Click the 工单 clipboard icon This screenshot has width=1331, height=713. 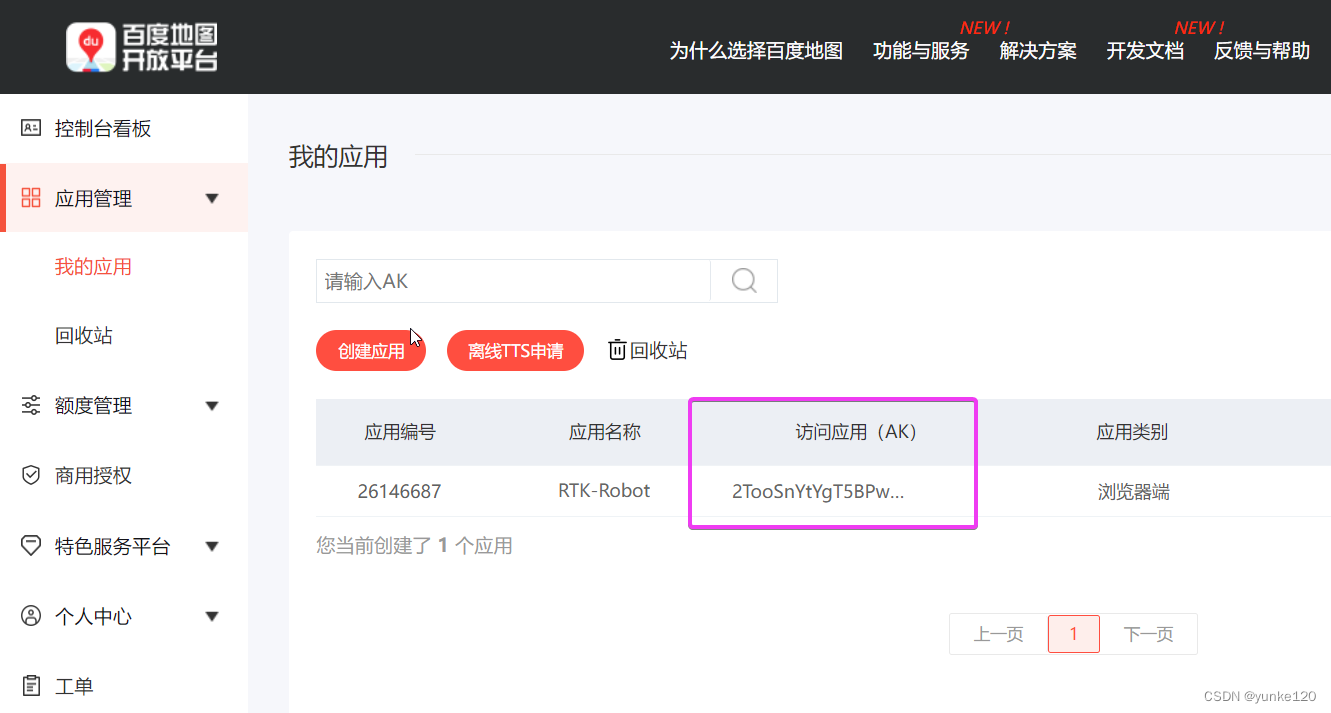point(31,686)
